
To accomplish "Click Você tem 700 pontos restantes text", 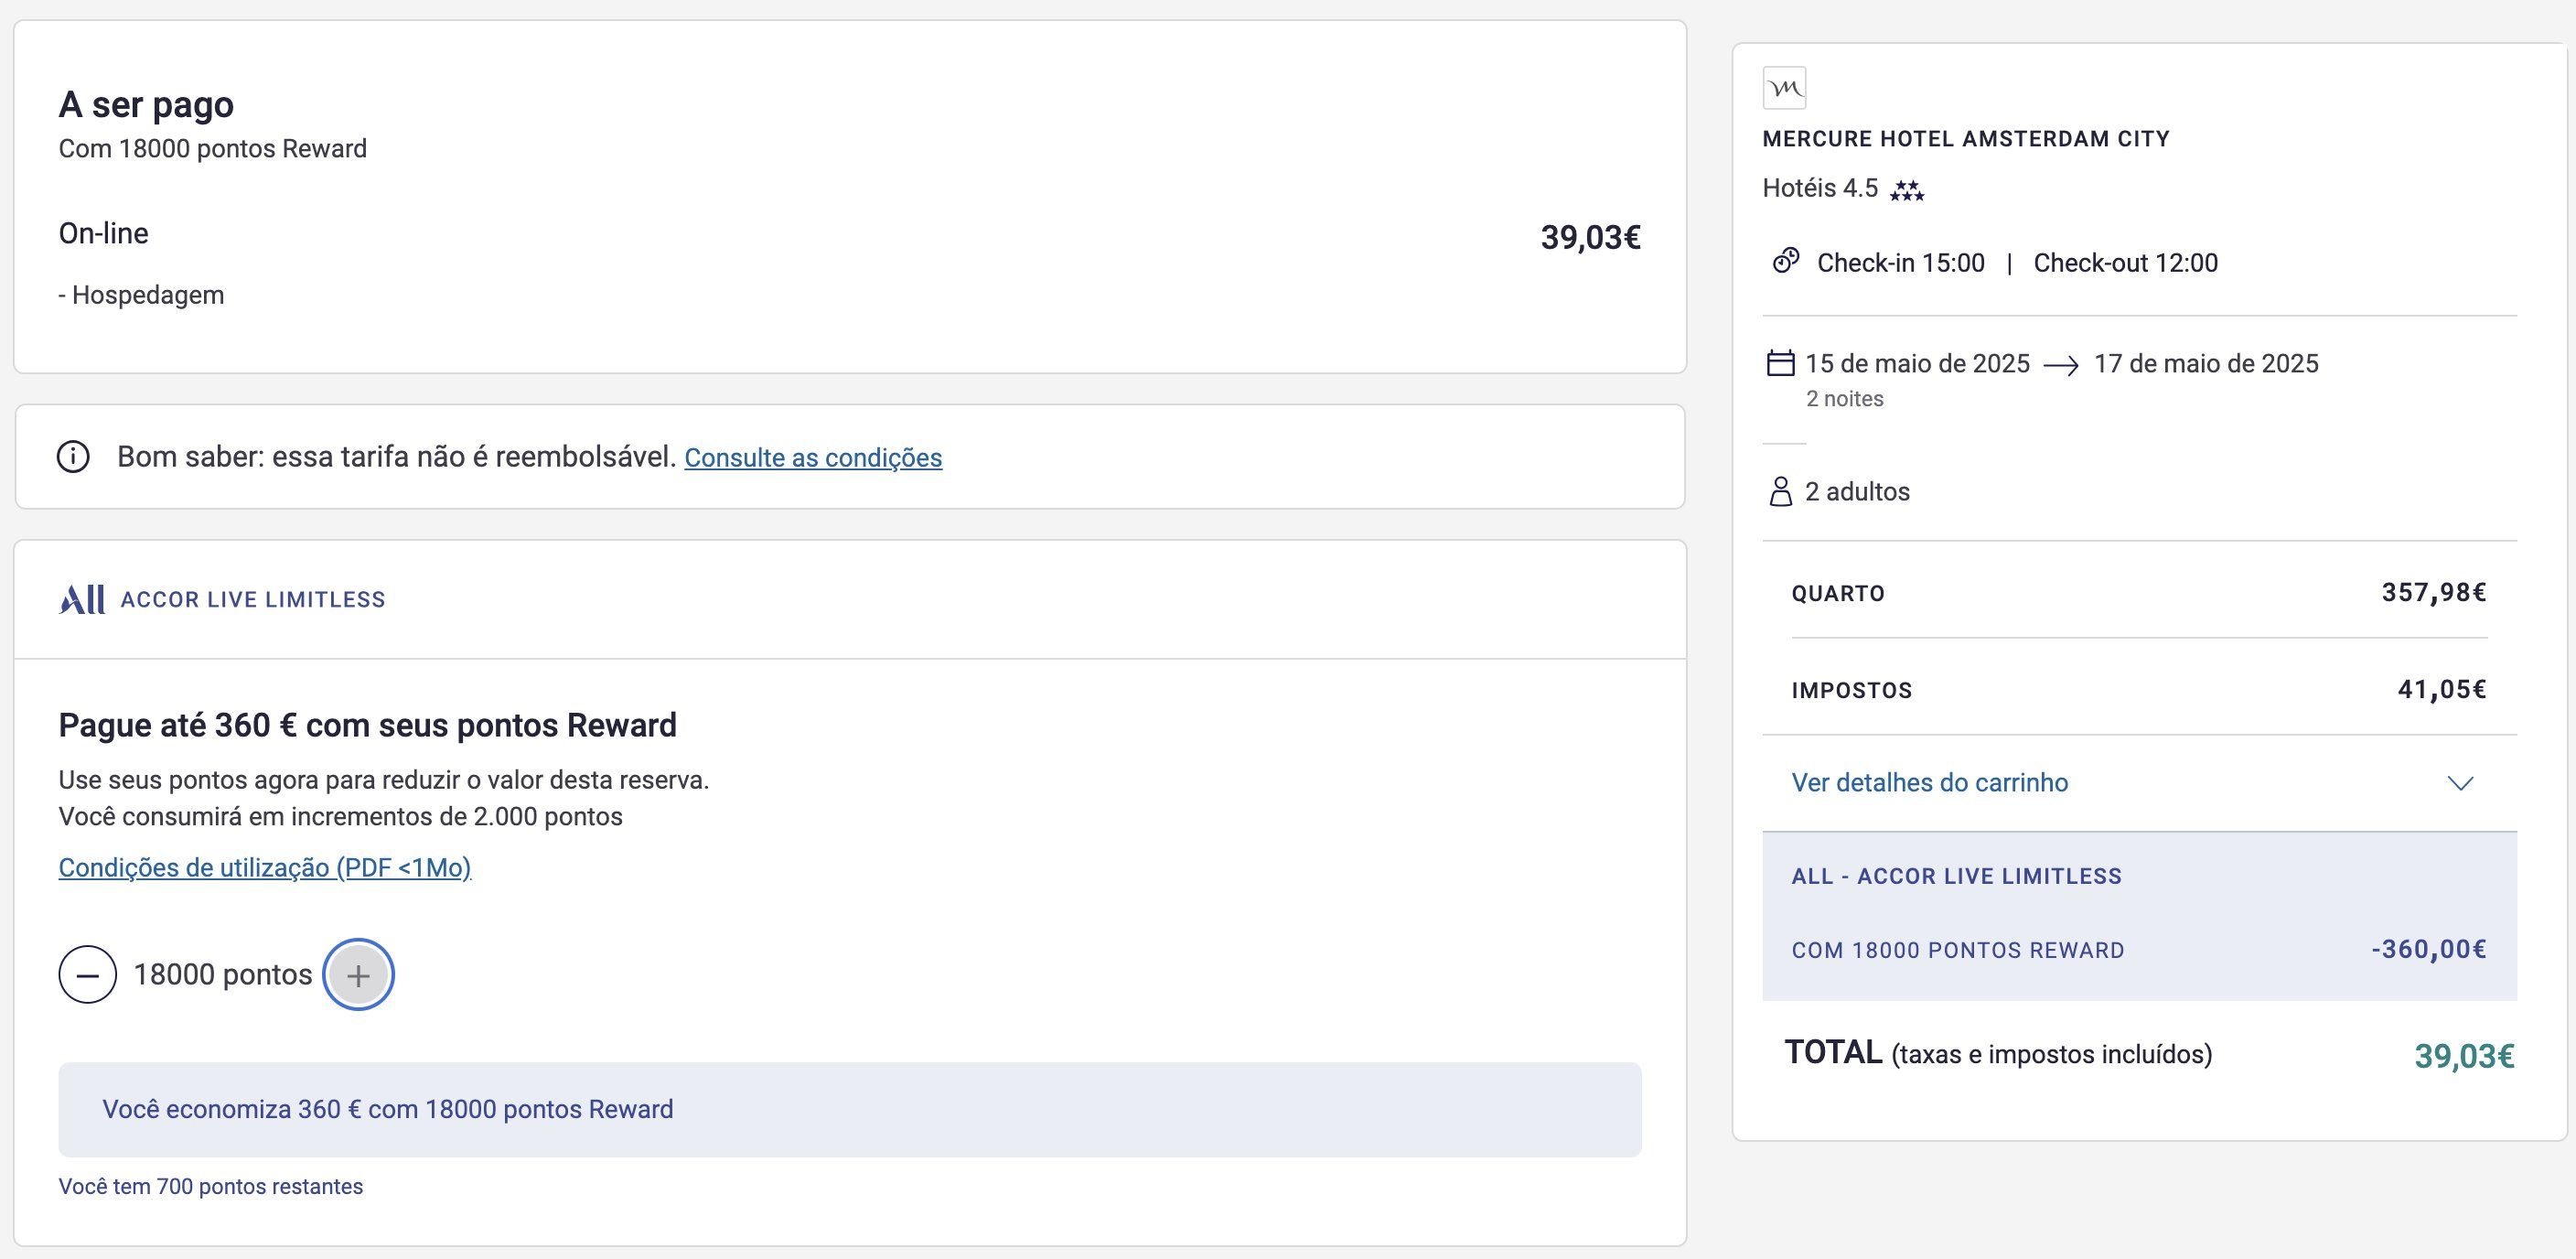I will tap(211, 1186).
